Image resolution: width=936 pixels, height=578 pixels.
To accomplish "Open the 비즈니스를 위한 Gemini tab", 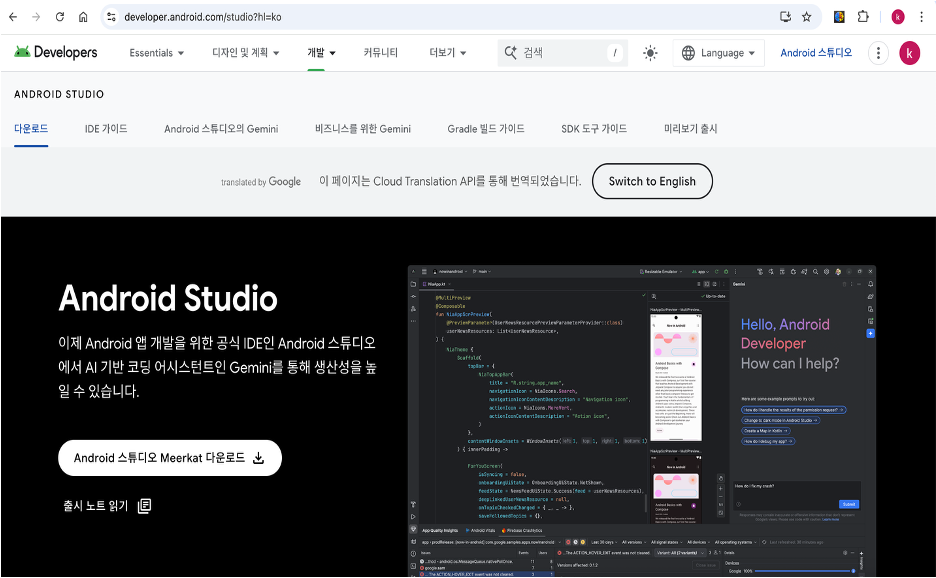I will click(x=363, y=128).
